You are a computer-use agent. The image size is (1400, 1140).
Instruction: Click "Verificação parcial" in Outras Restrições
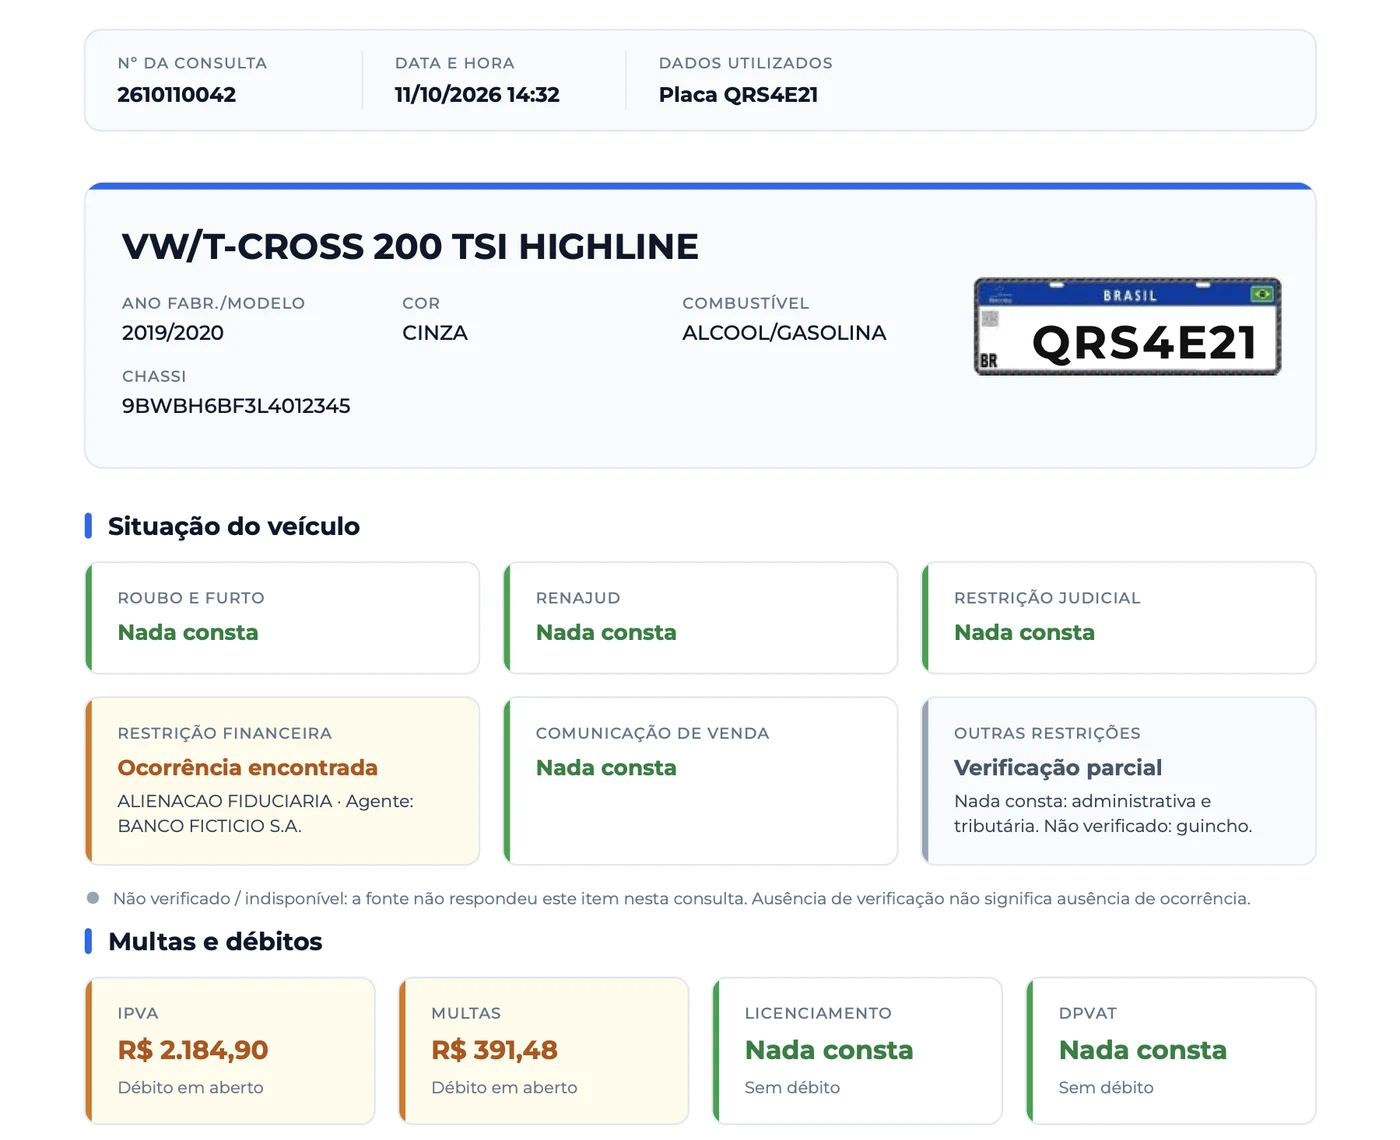click(x=1058, y=768)
